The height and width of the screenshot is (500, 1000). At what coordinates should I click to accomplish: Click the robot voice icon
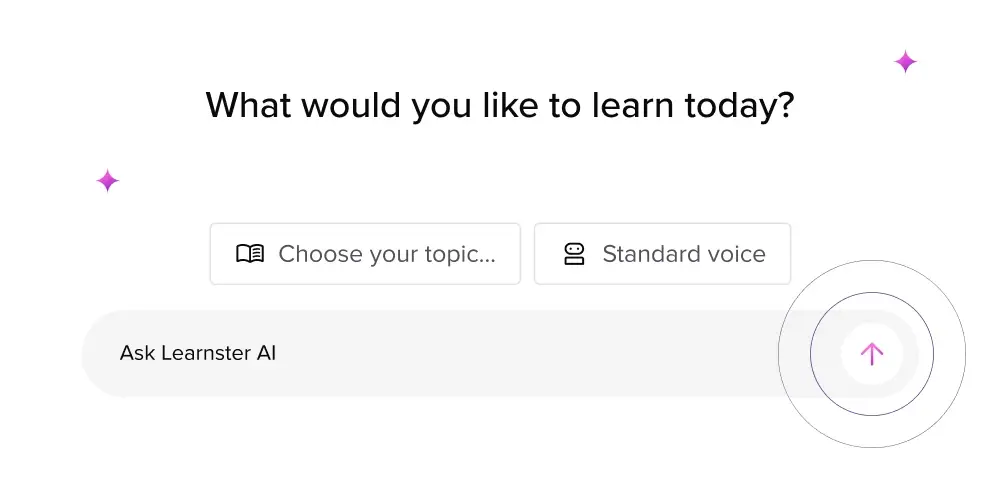tap(574, 254)
